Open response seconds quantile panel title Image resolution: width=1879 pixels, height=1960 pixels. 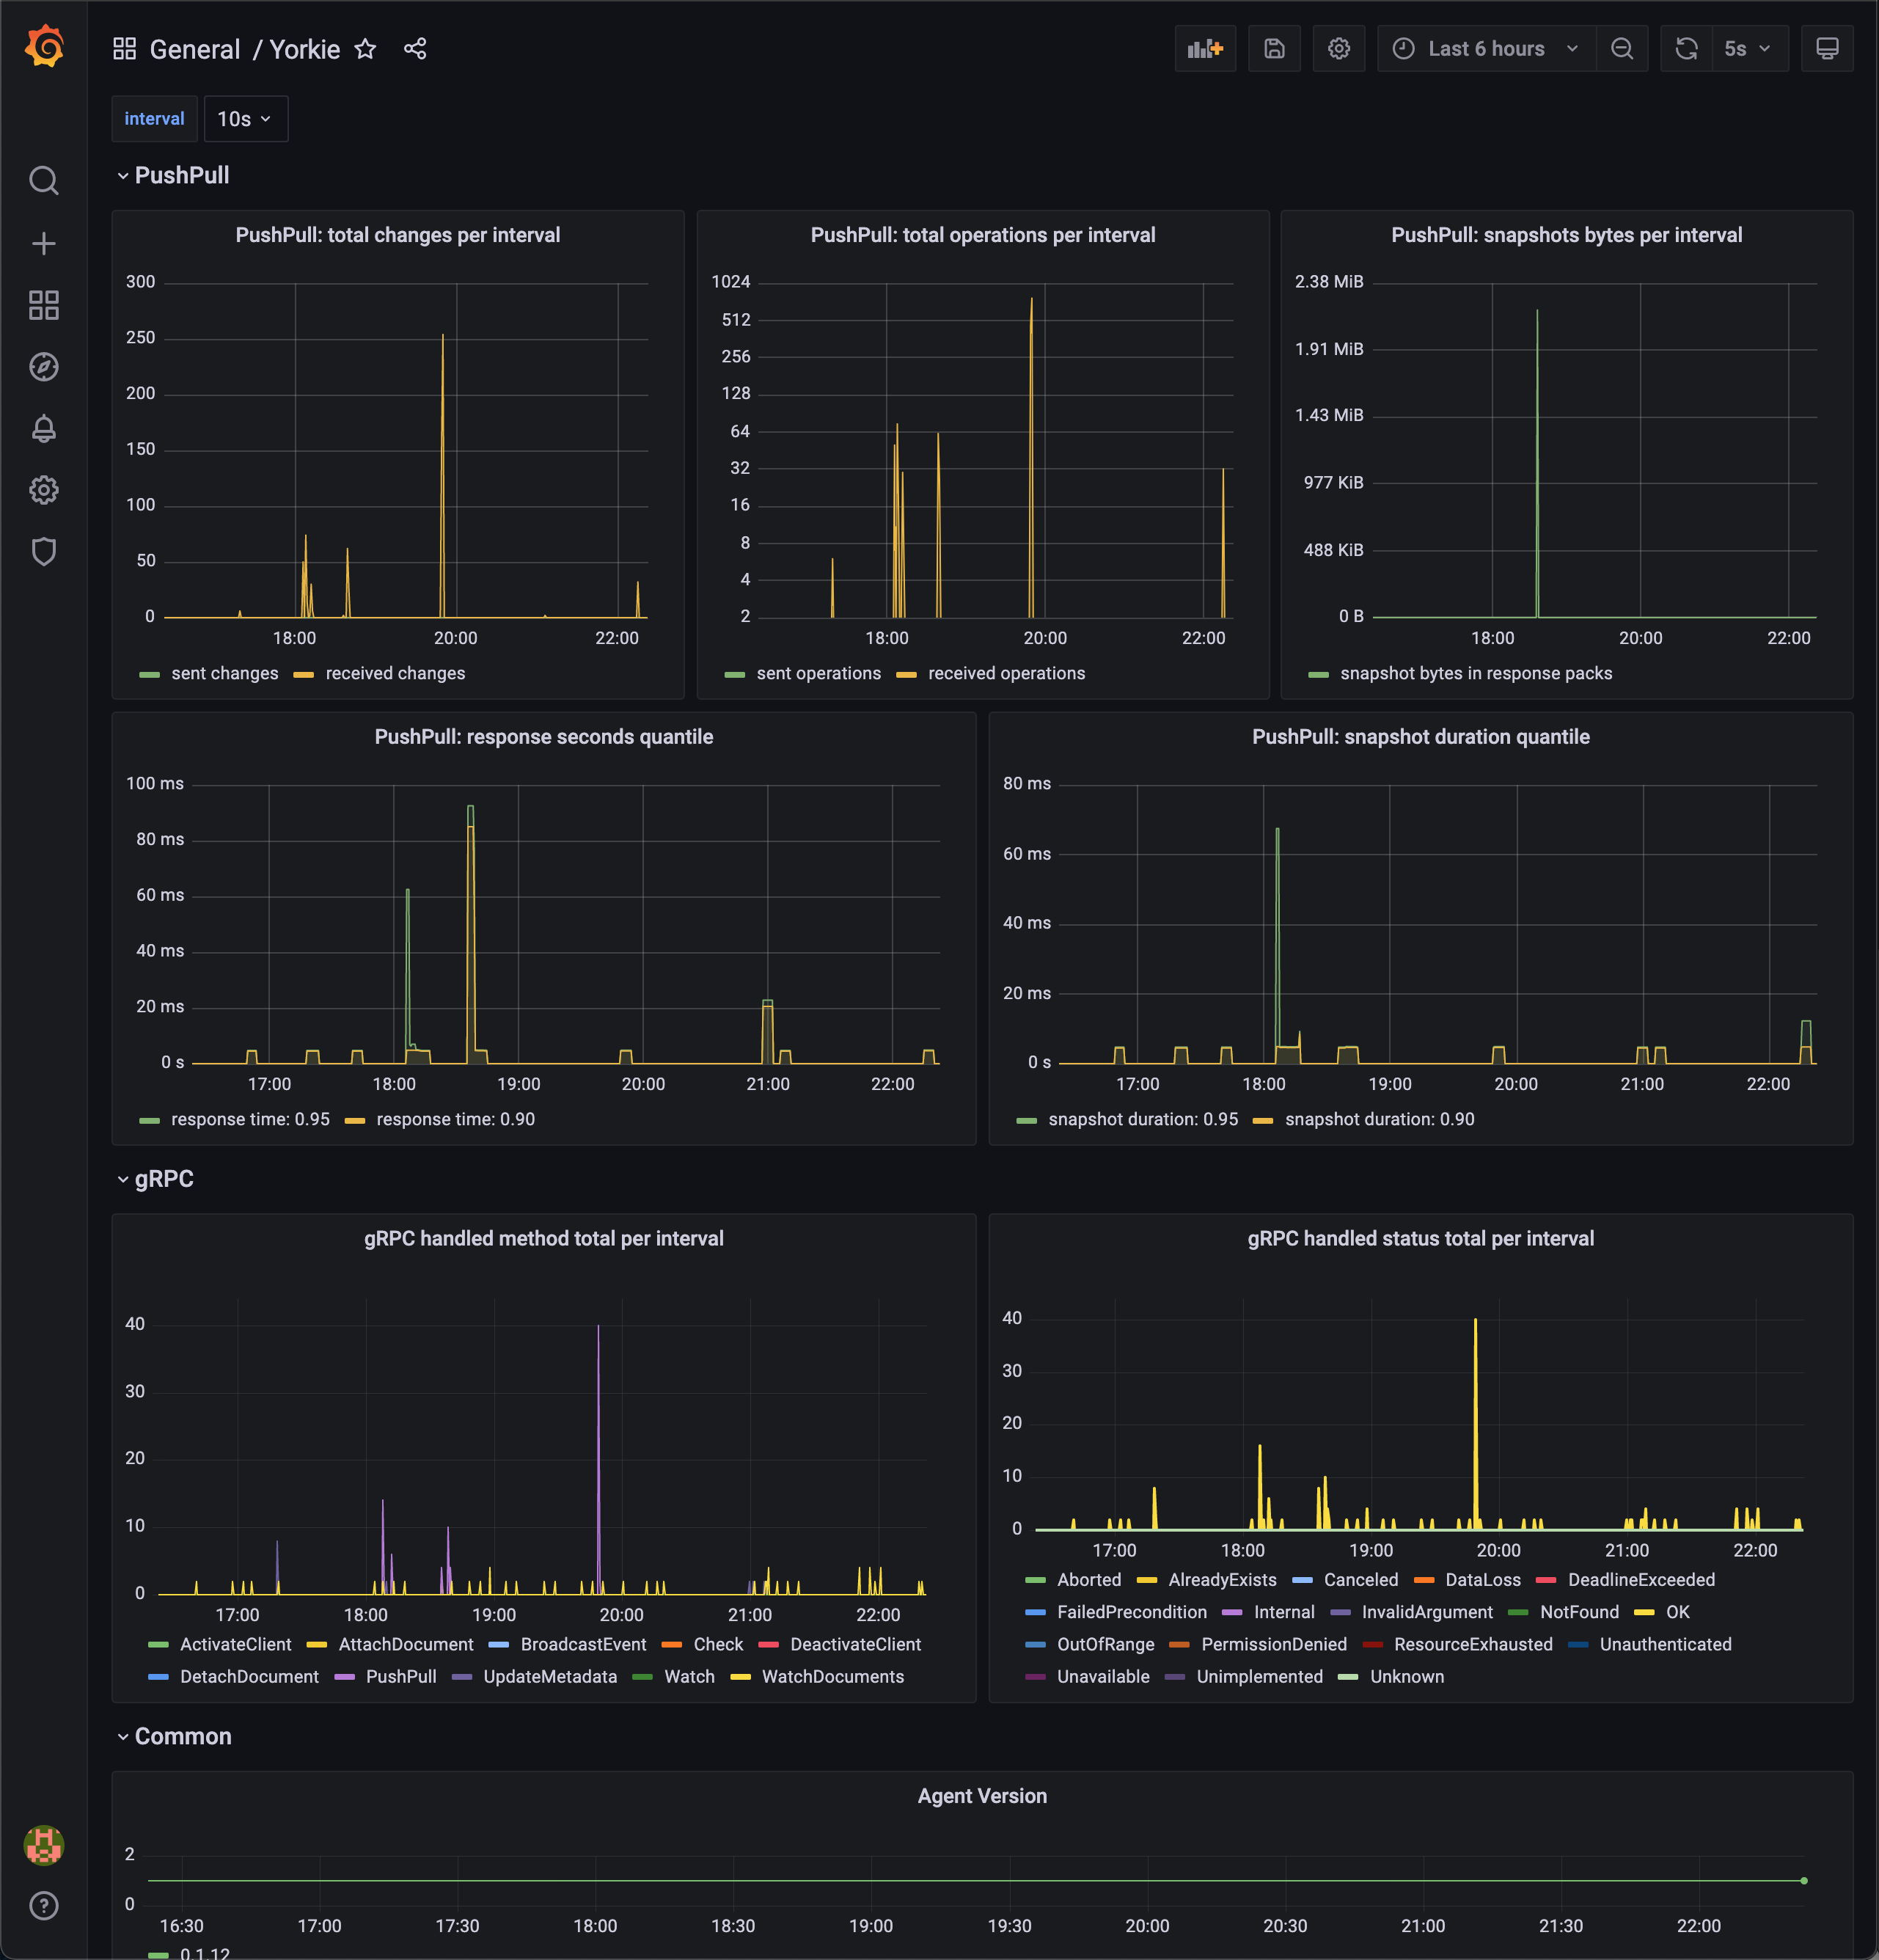pos(544,737)
